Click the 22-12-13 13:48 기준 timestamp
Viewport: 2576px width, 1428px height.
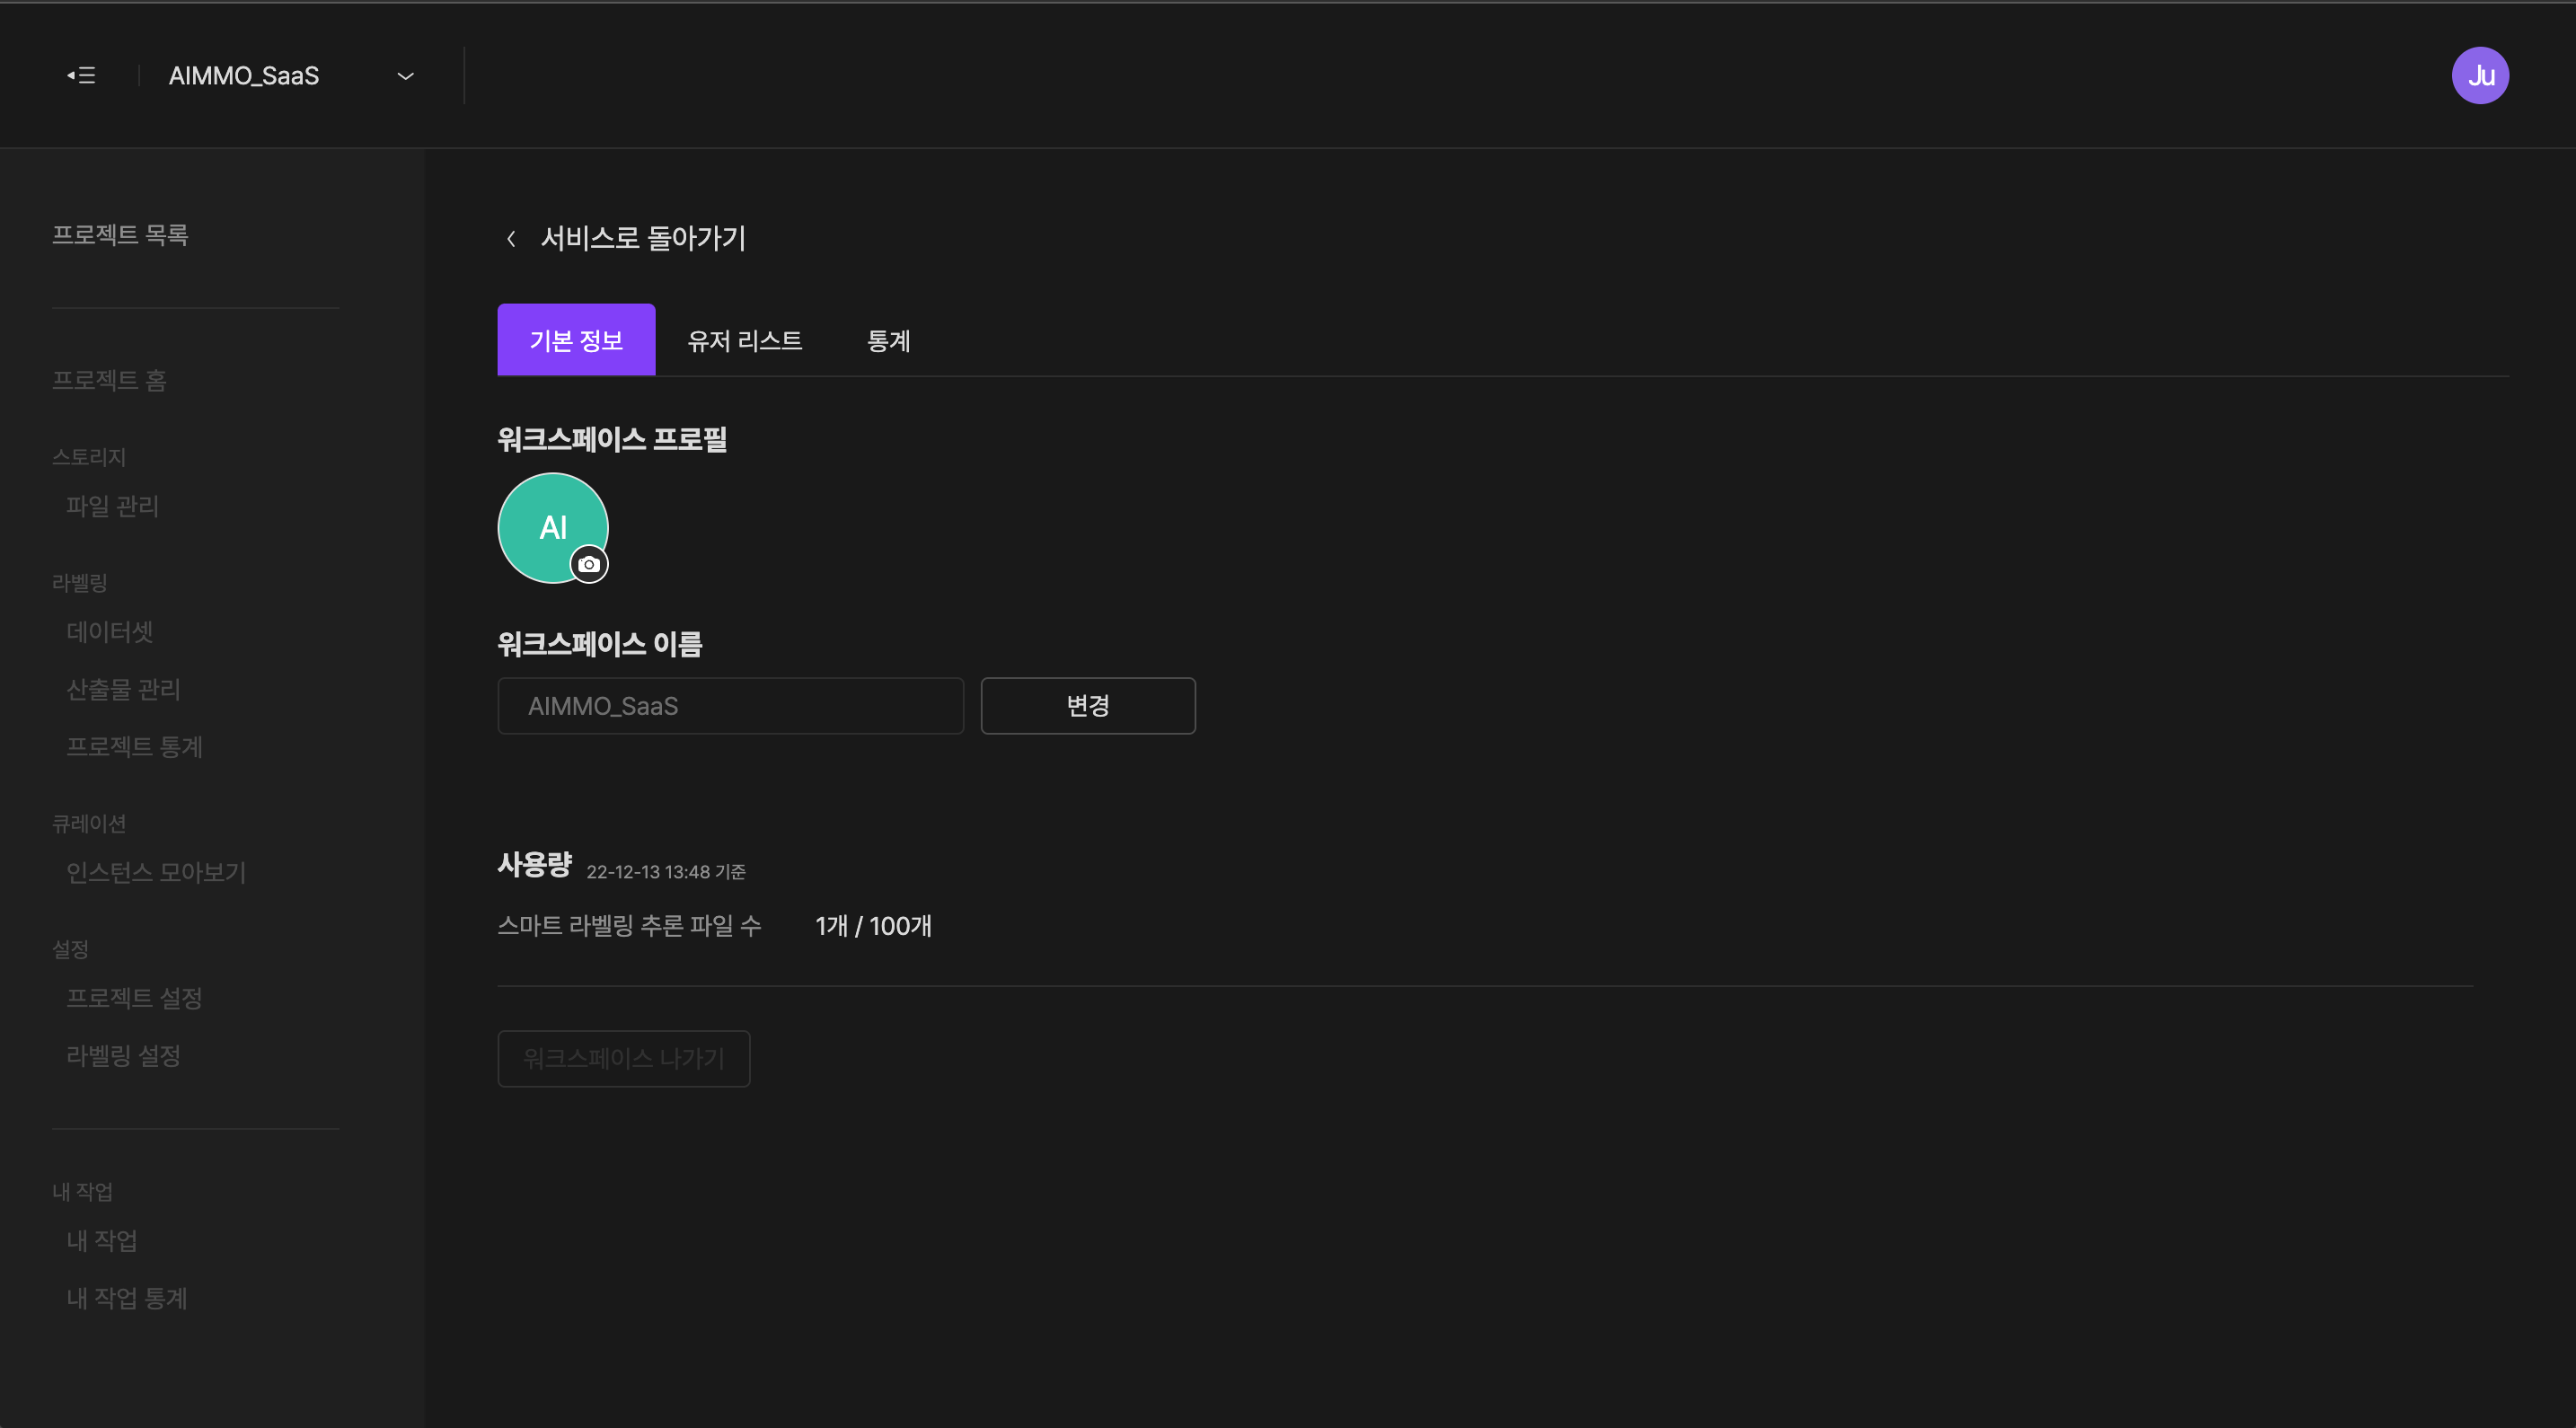tap(666, 872)
